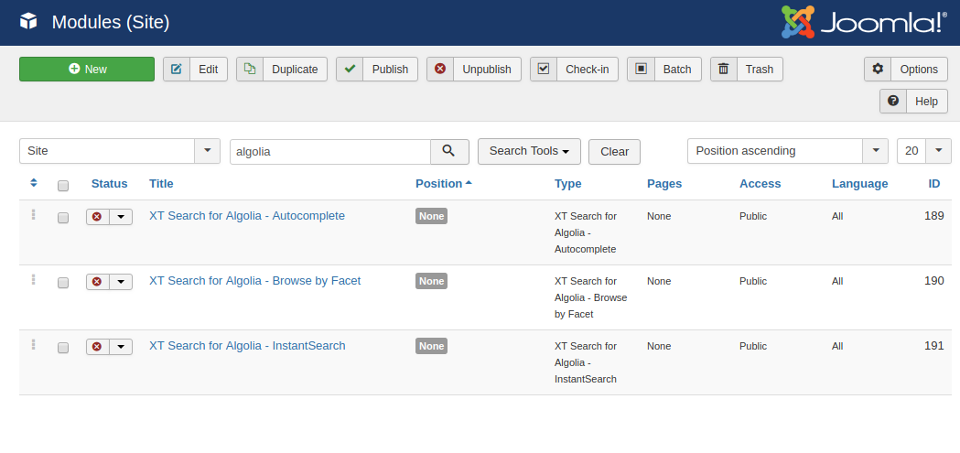960x453 pixels.
Task: Sort by Language column
Action: pos(860,184)
